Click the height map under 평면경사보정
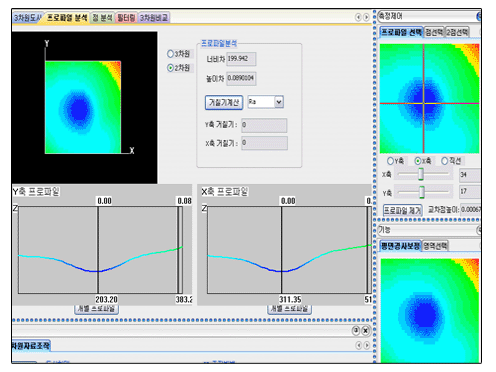This screenshot has width=496, height=372. click(430, 310)
